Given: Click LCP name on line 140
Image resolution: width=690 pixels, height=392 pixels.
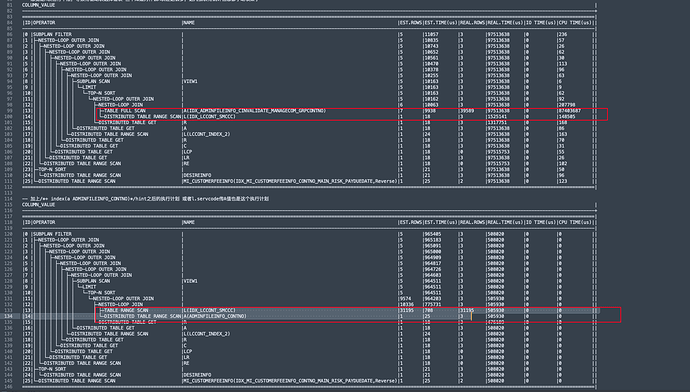Looking at the screenshot, I should click(x=188, y=352).
